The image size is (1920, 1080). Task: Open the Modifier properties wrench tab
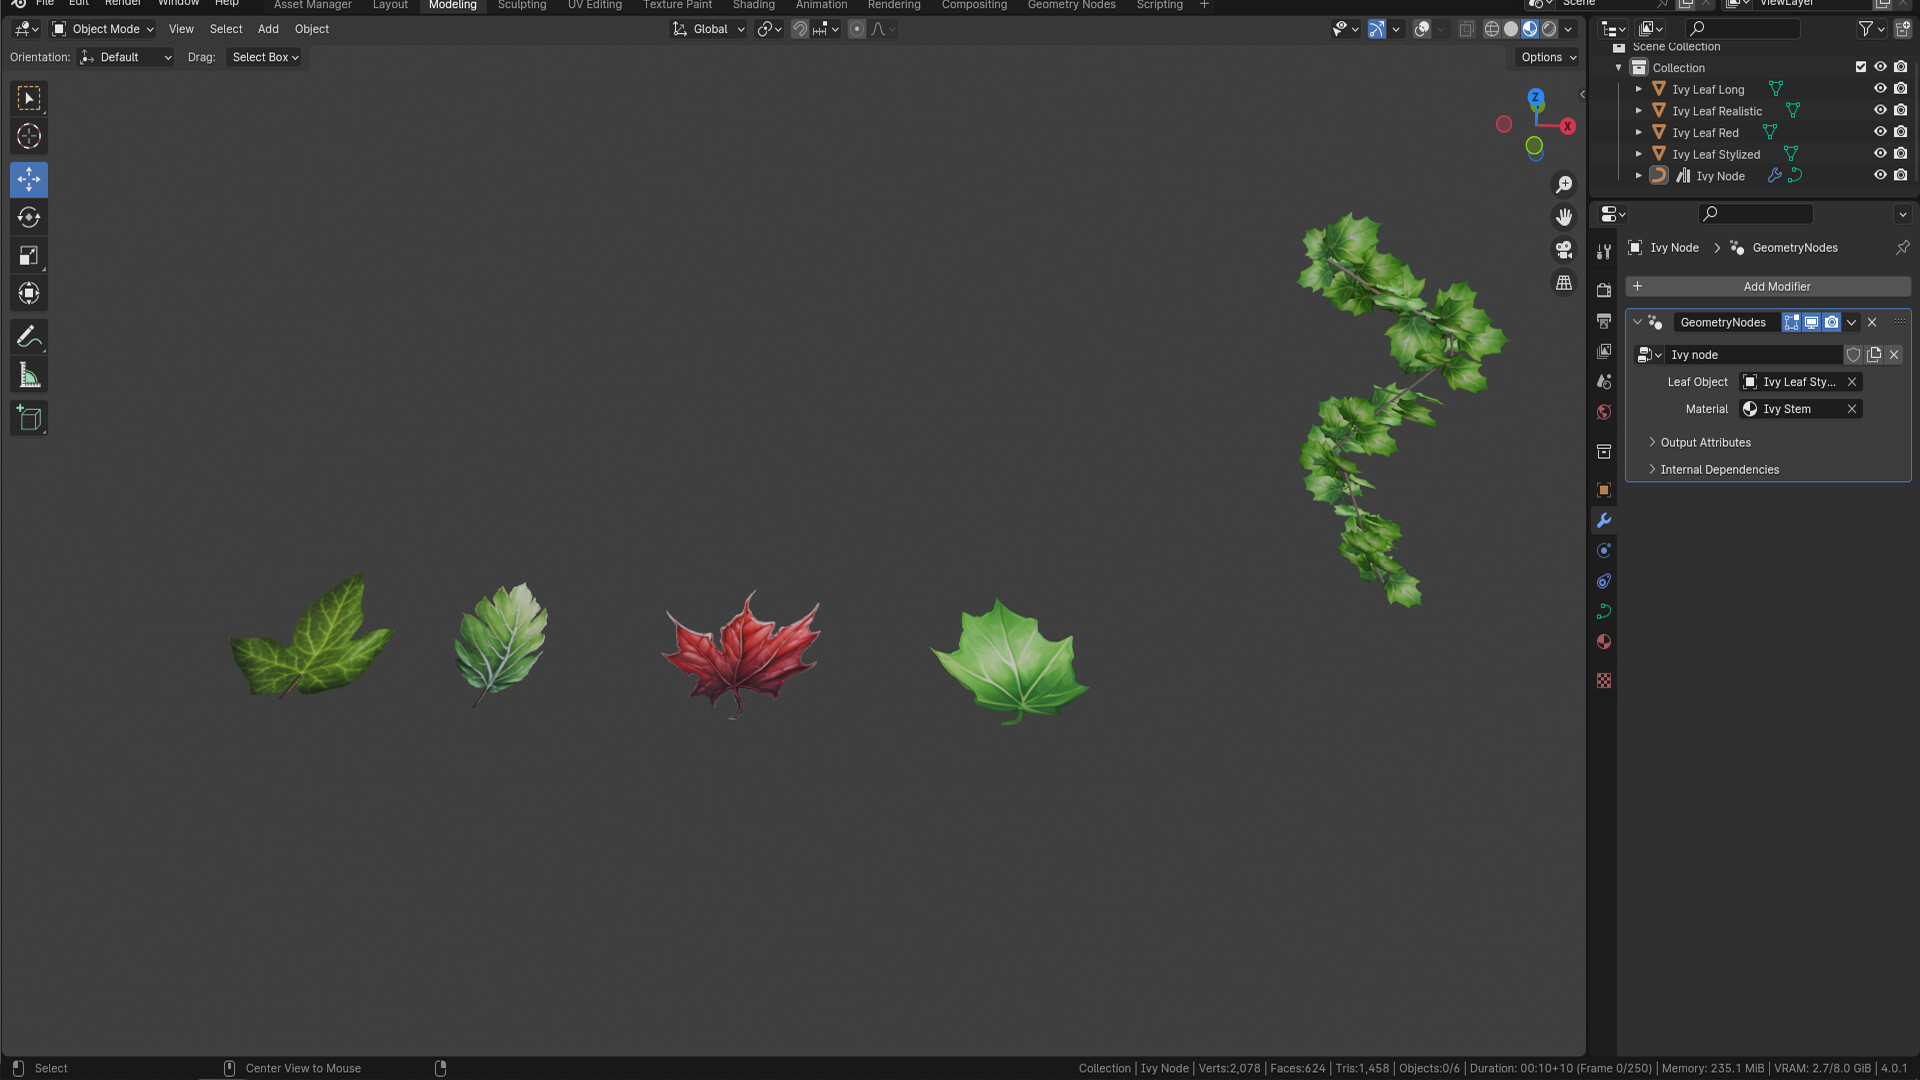coord(1604,520)
